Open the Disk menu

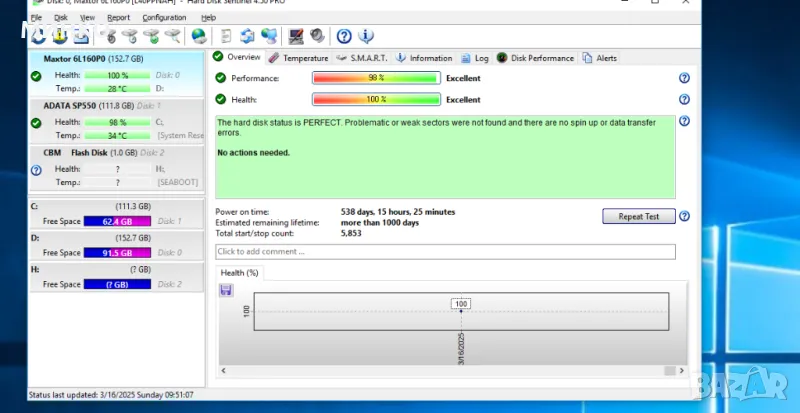(x=61, y=18)
